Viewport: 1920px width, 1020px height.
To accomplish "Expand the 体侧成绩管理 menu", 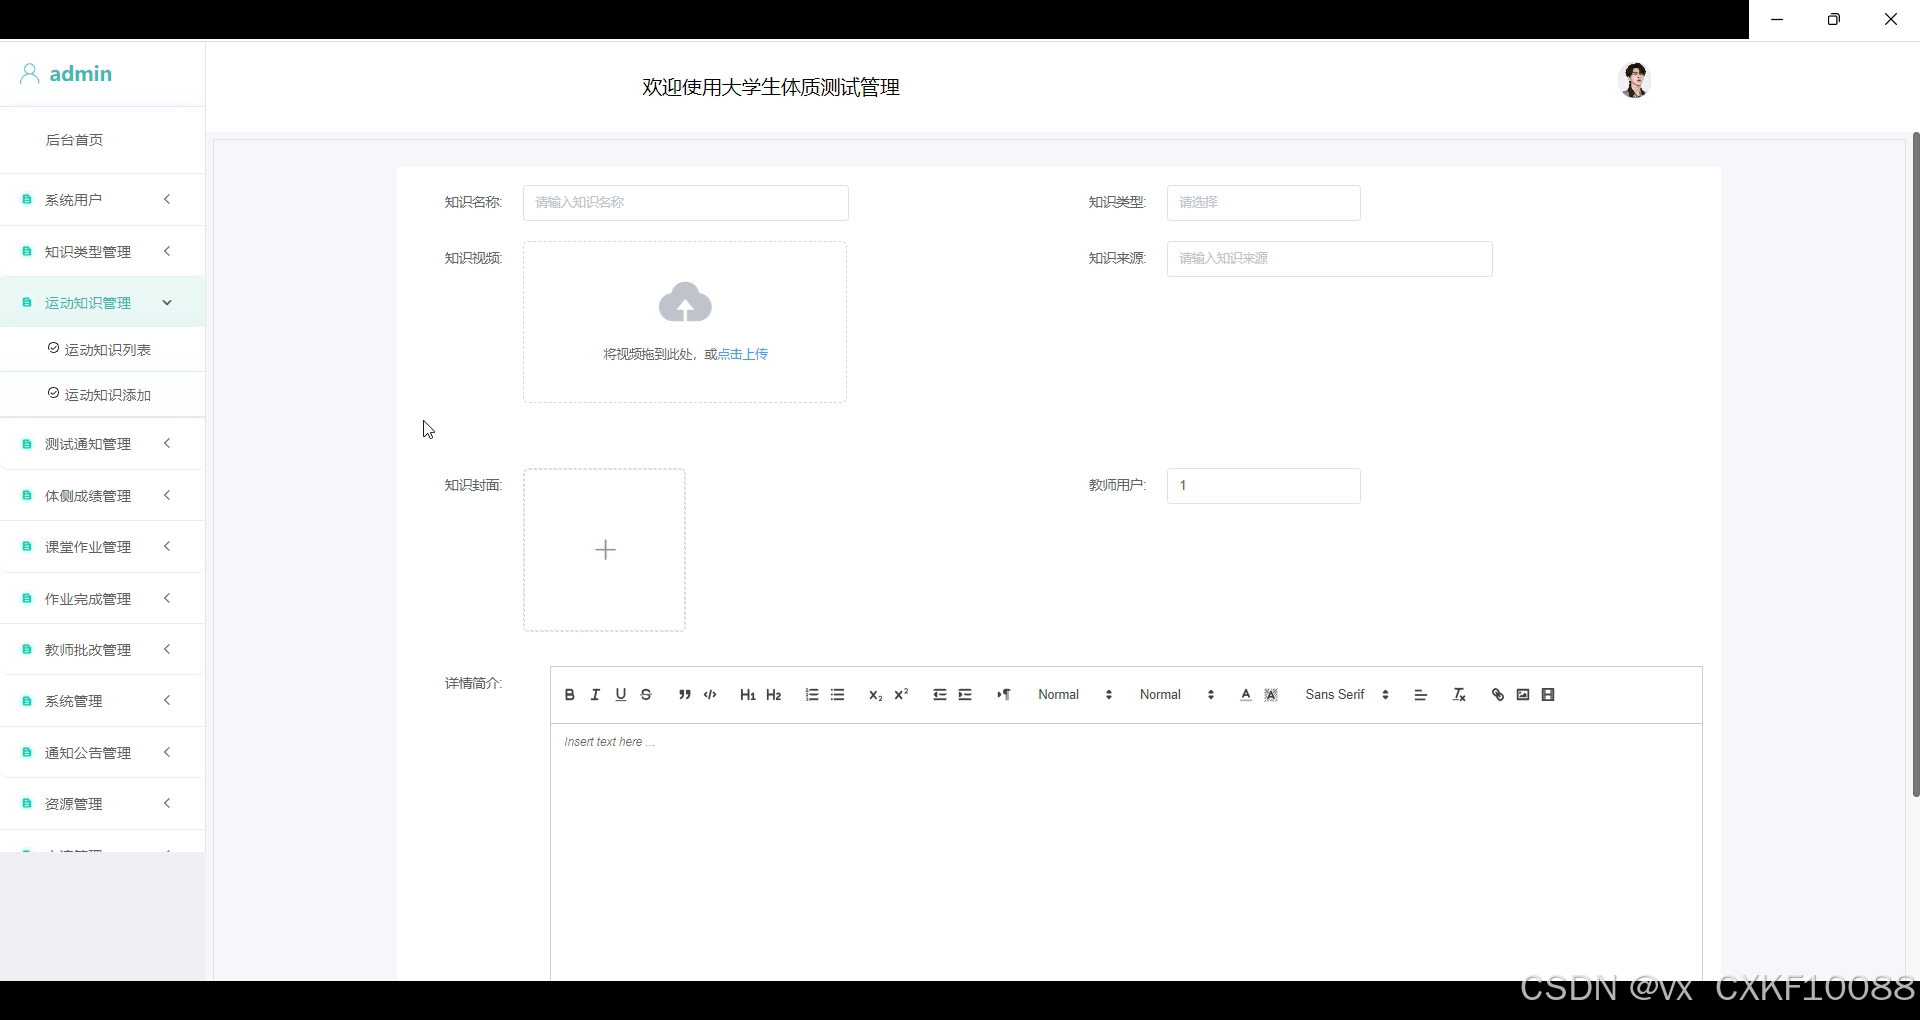I will [102, 496].
